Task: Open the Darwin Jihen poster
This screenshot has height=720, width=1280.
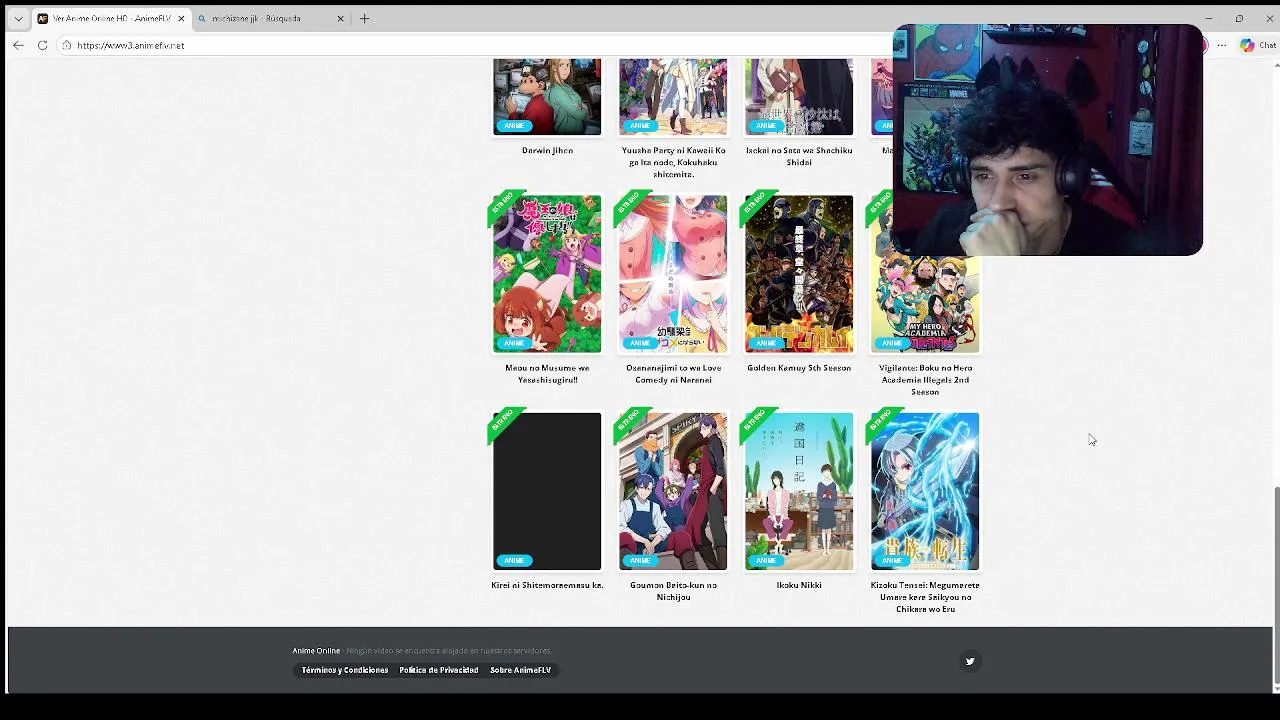Action: 547,97
